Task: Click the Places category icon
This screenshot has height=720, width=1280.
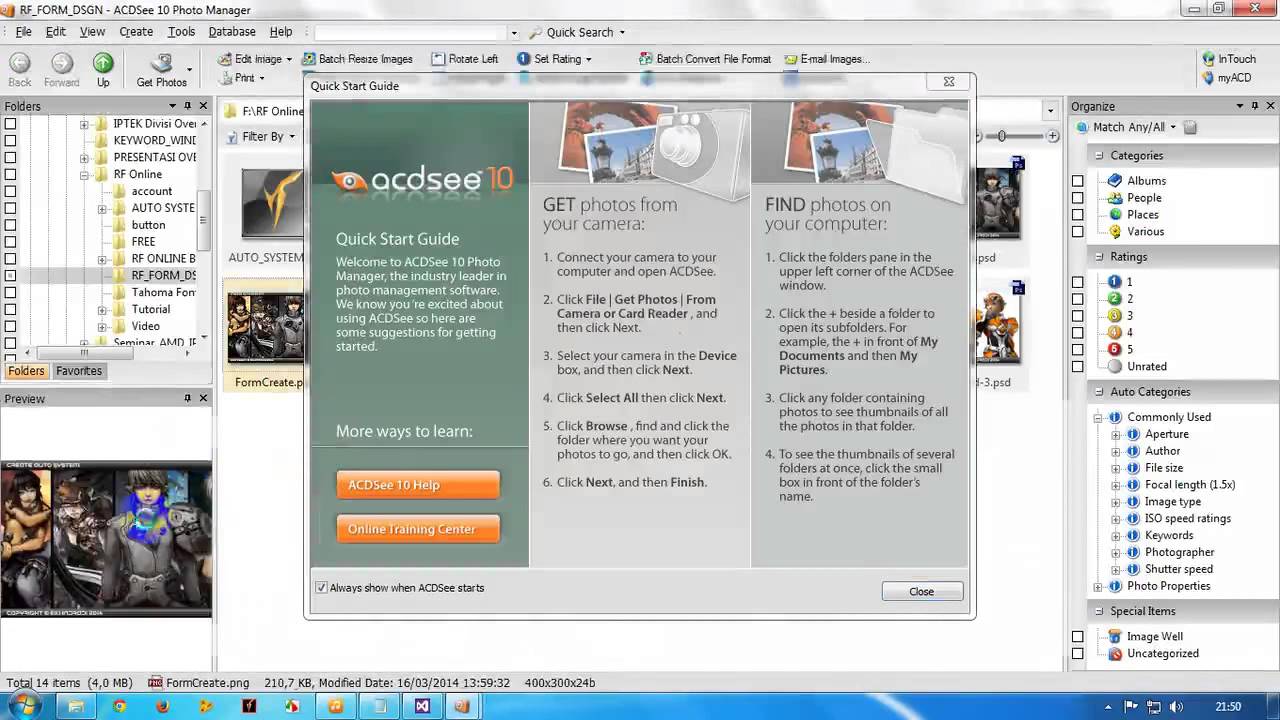Action: pyautogui.click(x=1116, y=214)
